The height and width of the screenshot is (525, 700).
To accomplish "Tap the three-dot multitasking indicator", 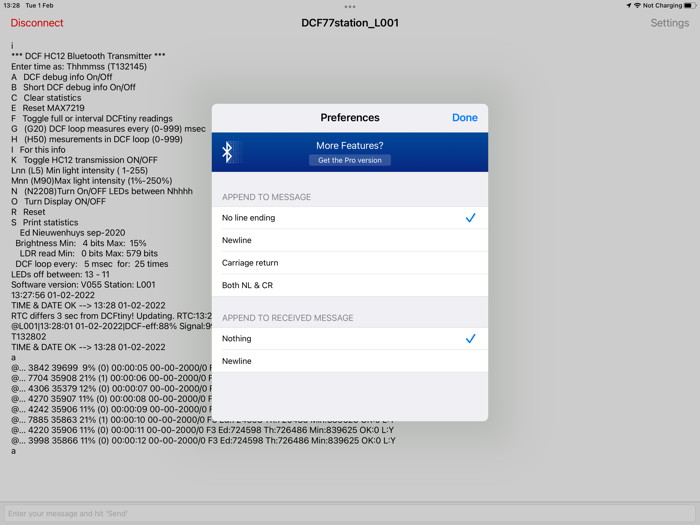I will 350,7.
